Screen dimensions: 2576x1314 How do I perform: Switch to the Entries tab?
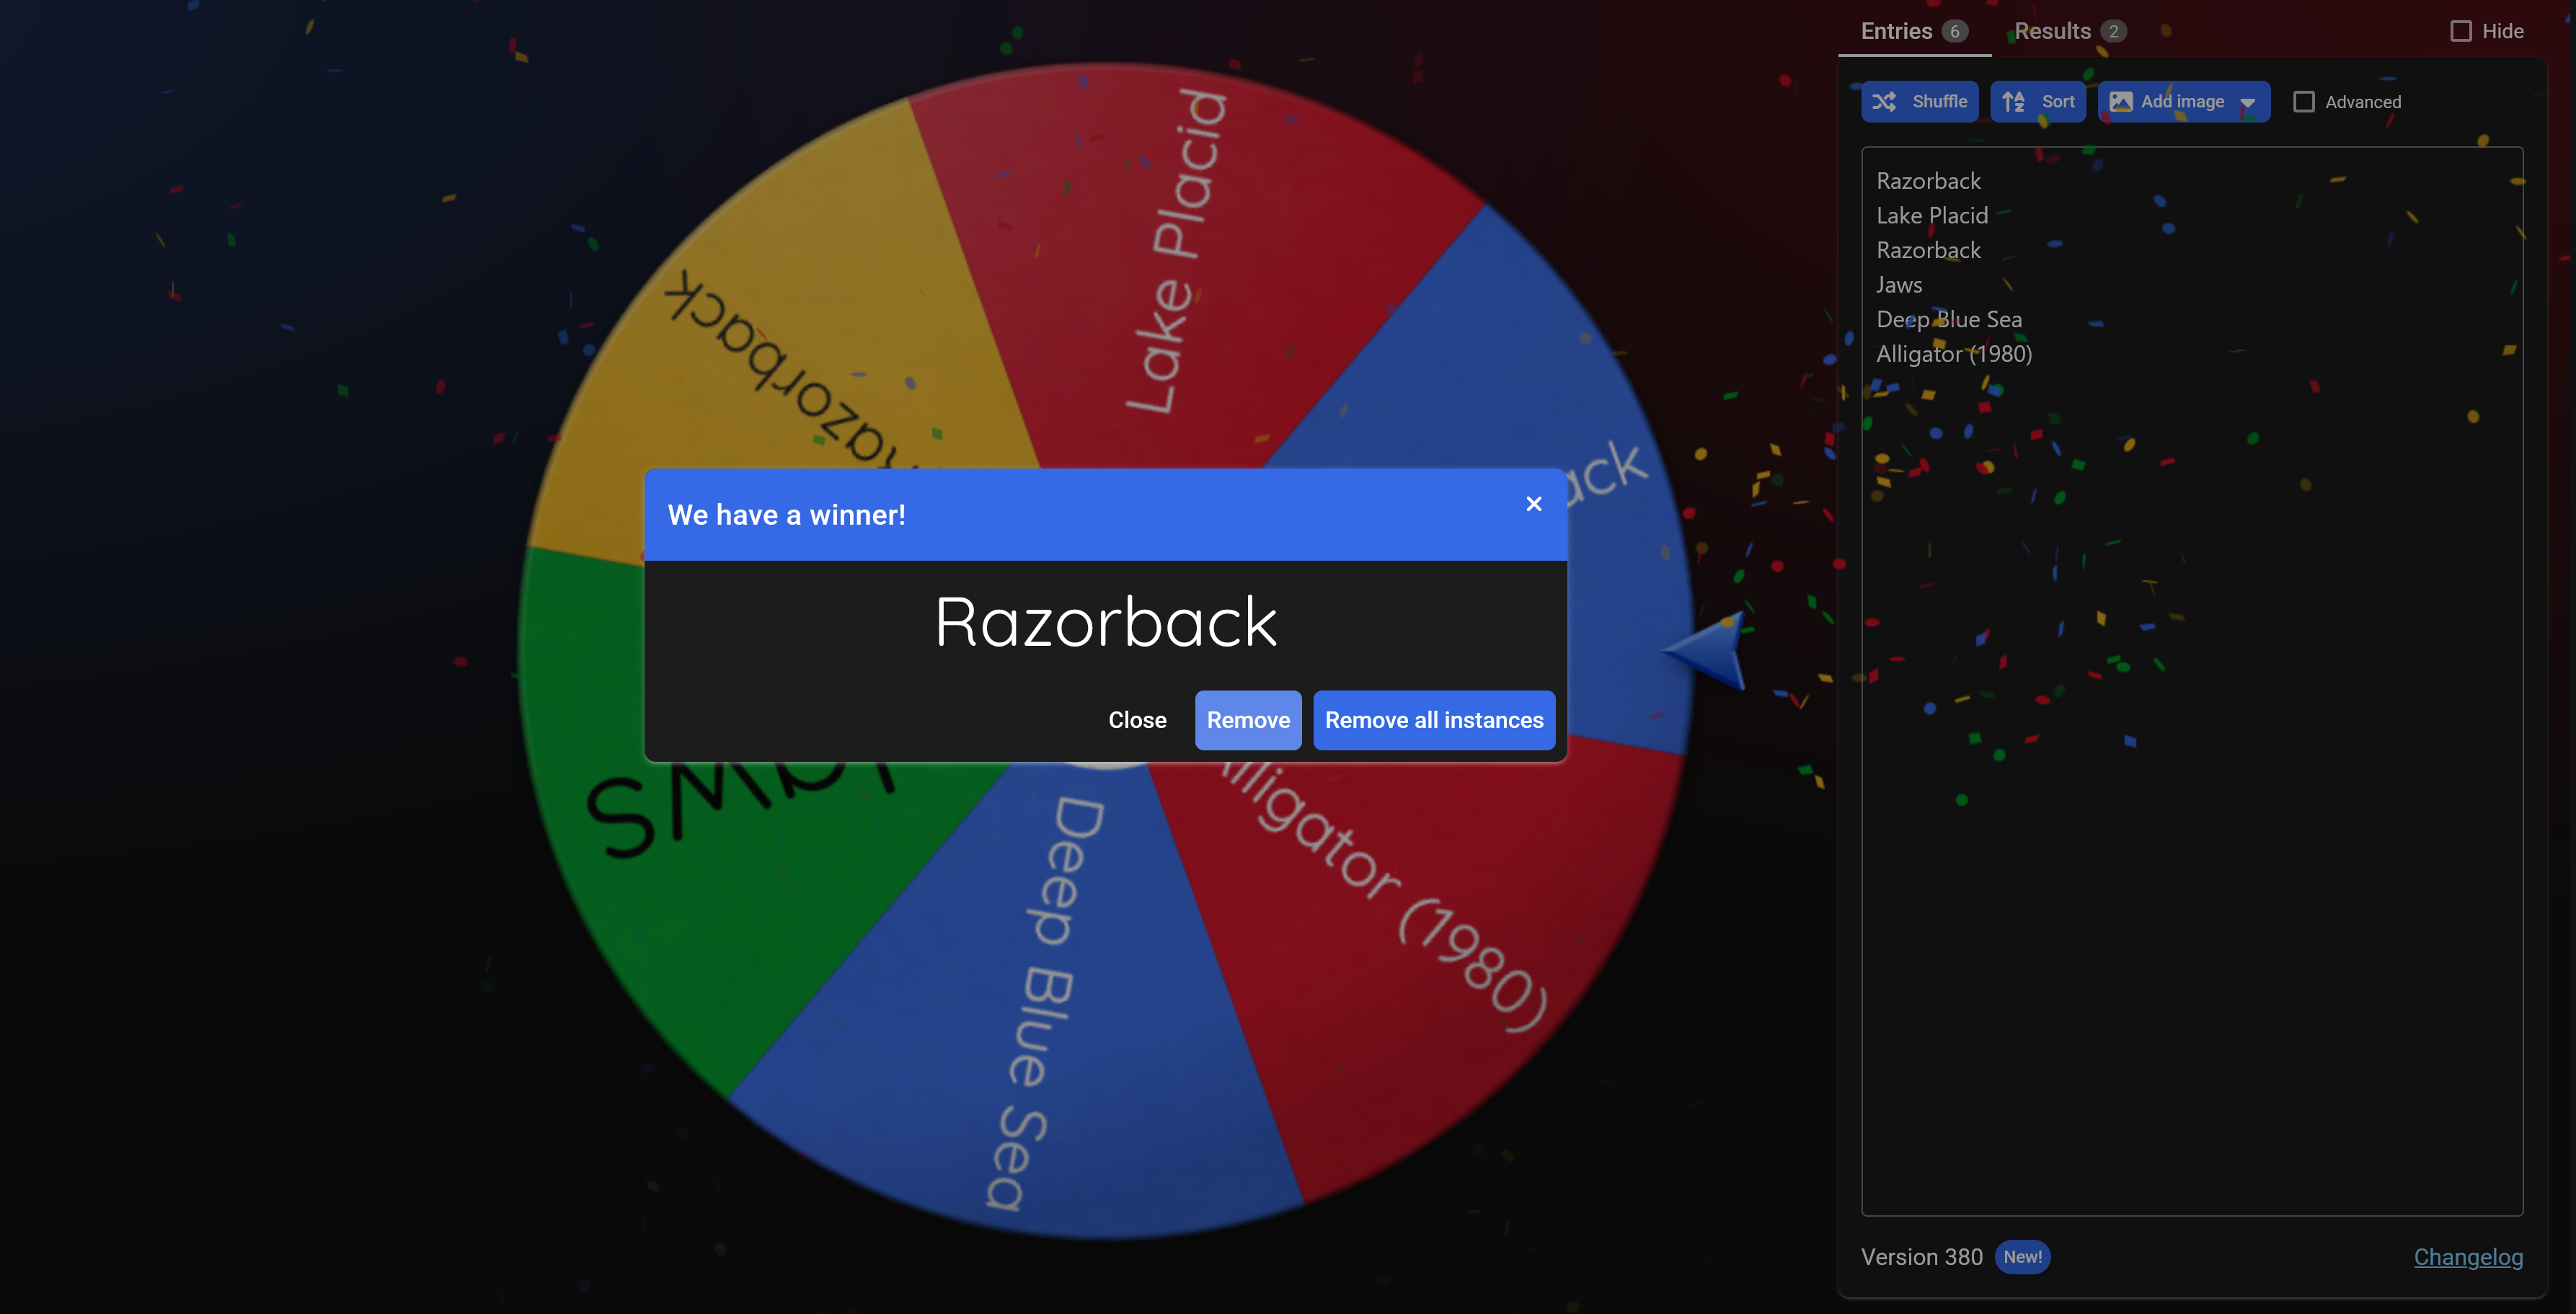click(1896, 31)
